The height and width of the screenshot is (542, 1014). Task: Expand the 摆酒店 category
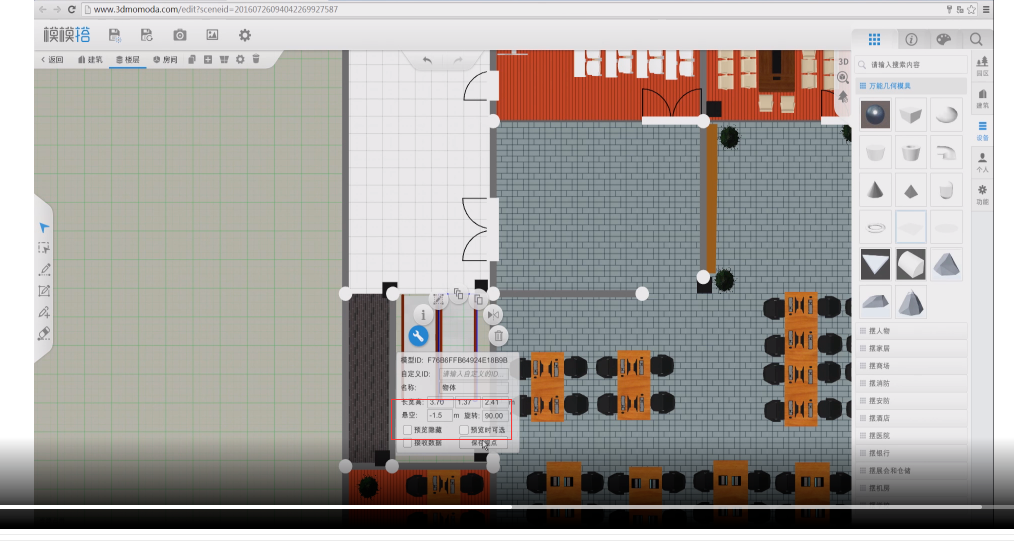pos(912,418)
